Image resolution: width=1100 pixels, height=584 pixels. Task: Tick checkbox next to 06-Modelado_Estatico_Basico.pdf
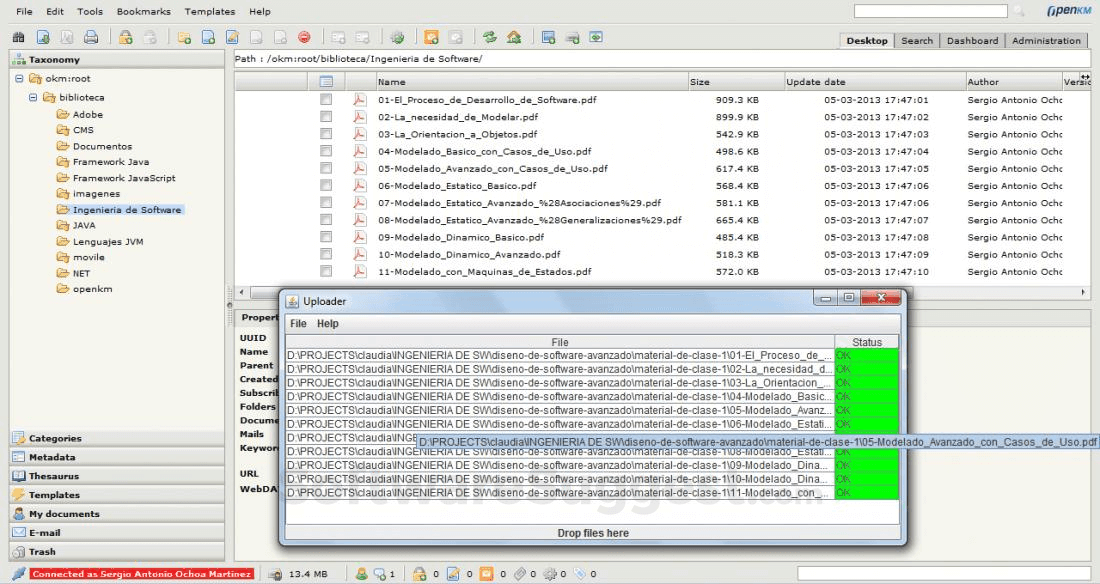325,186
